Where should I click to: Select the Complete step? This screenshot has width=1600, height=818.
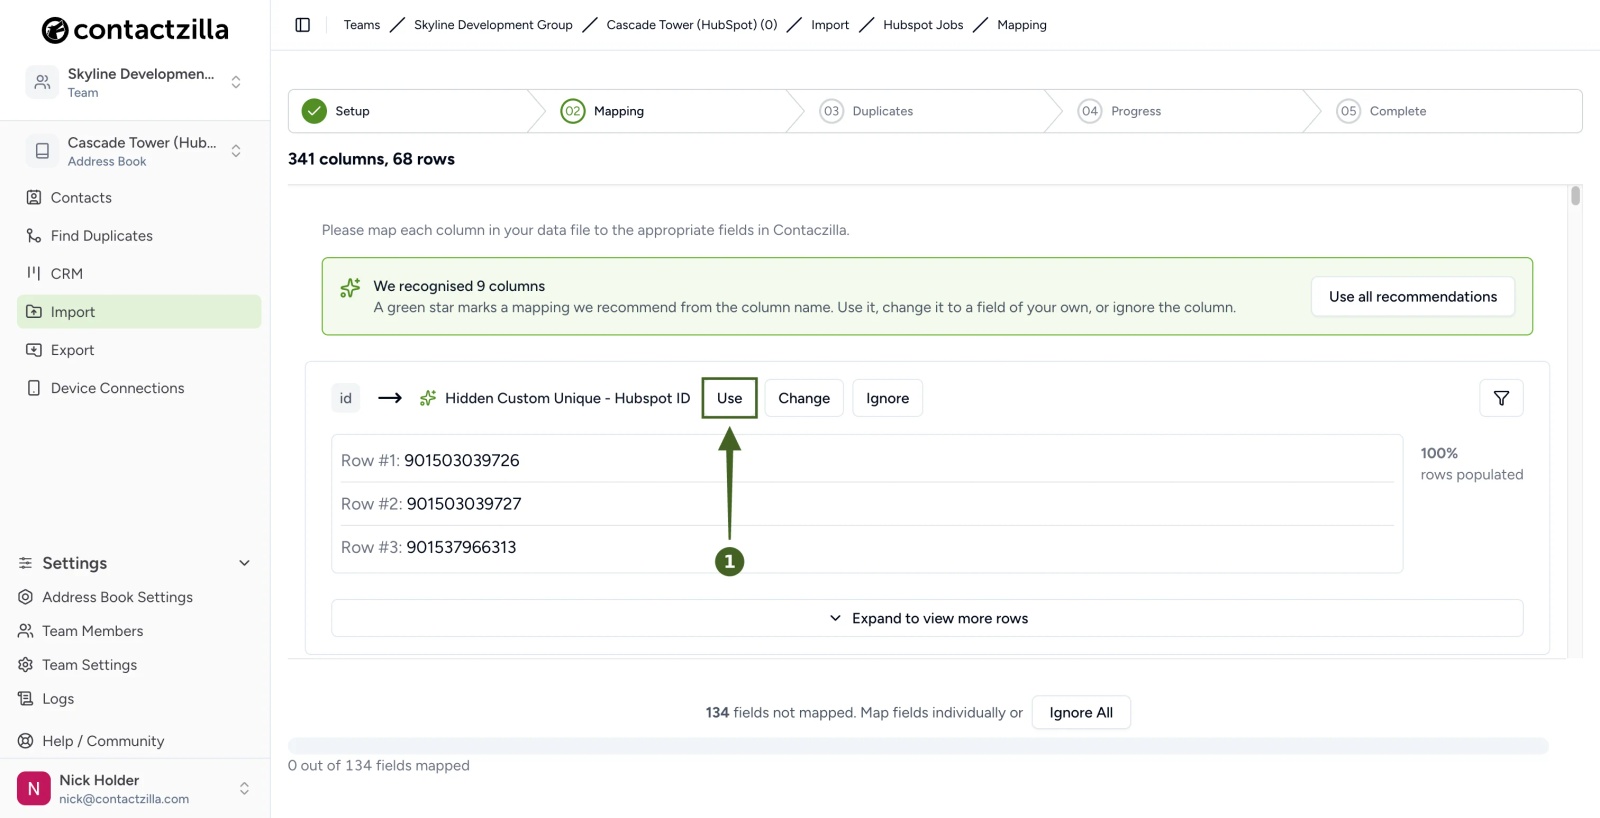point(1382,111)
